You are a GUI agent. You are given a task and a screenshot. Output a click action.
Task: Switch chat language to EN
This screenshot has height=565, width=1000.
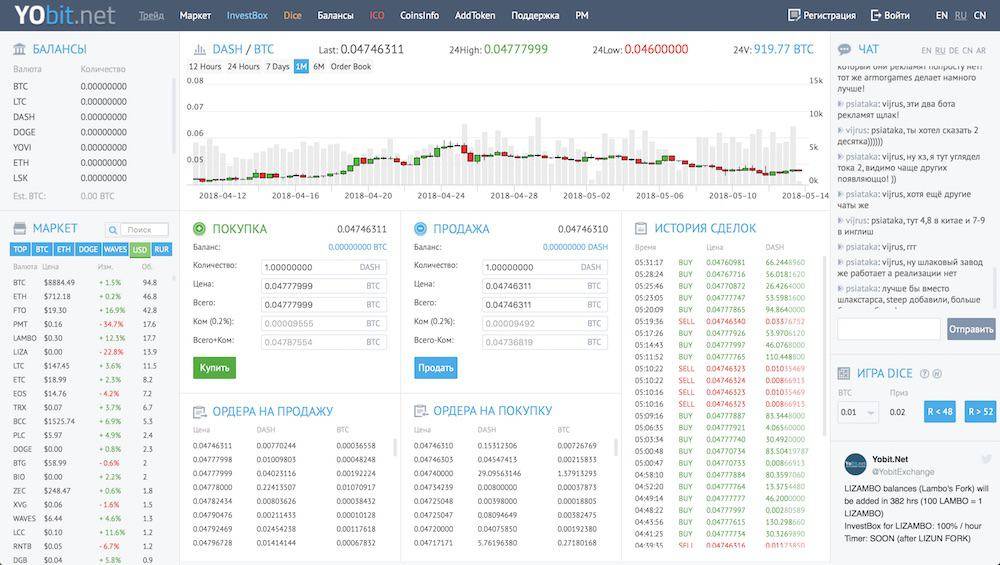[926, 50]
